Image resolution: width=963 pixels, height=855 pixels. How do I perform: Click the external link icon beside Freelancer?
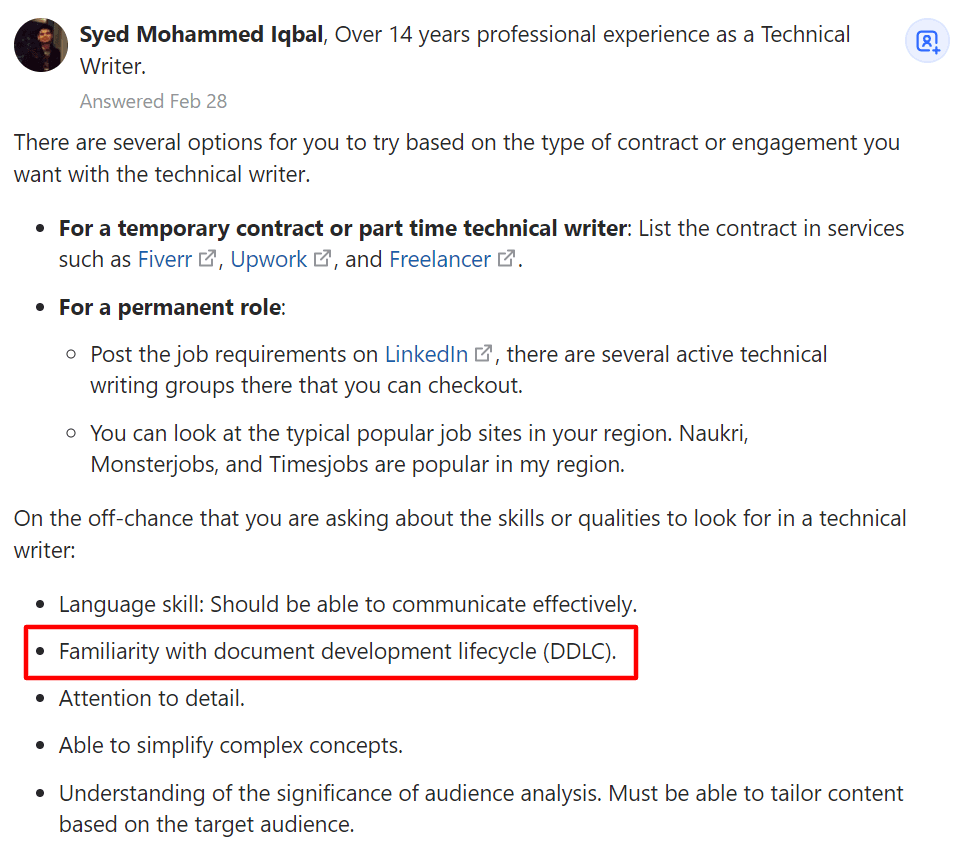[x=507, y=259]
